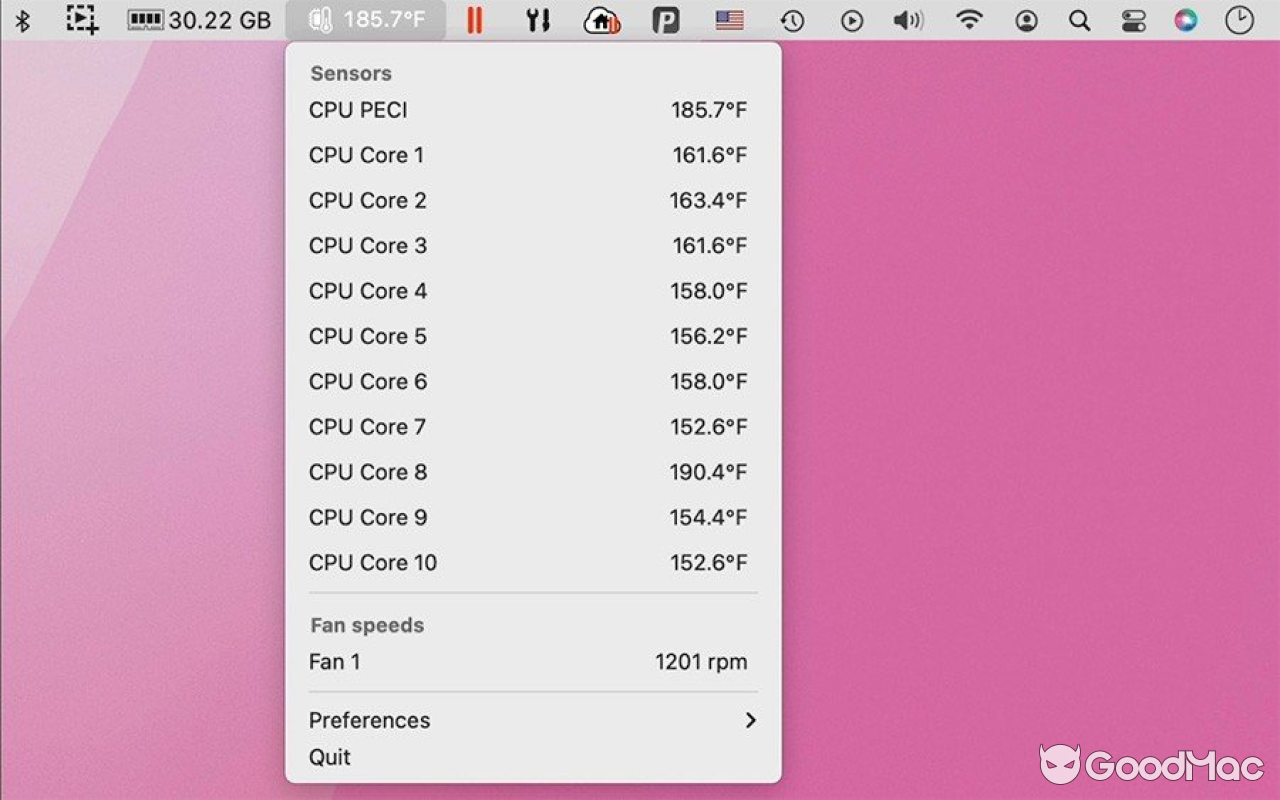Click the 30.22 GB memory indicator

click(199, 20)
